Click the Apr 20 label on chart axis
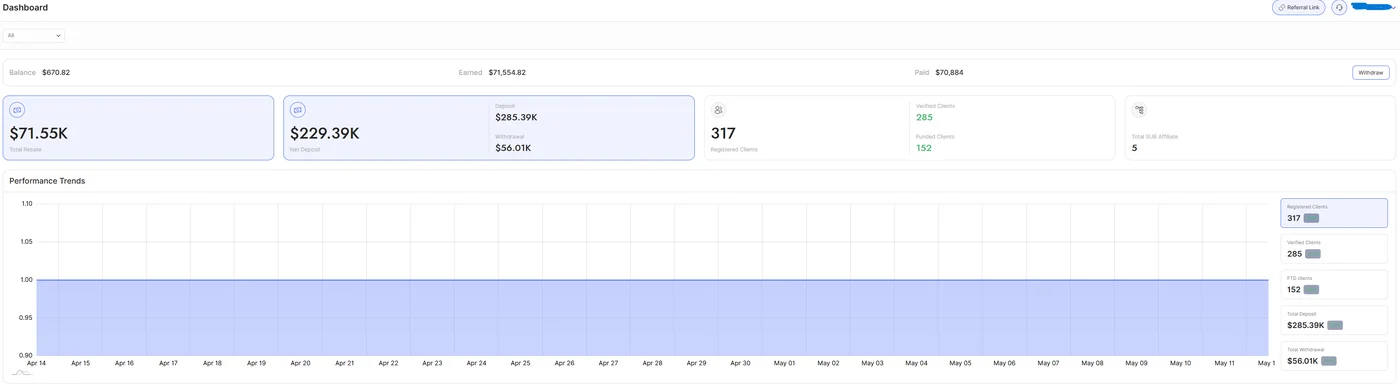Image resolution: width=1400 pixels, height=387 pixels. [x=300, y=363]
